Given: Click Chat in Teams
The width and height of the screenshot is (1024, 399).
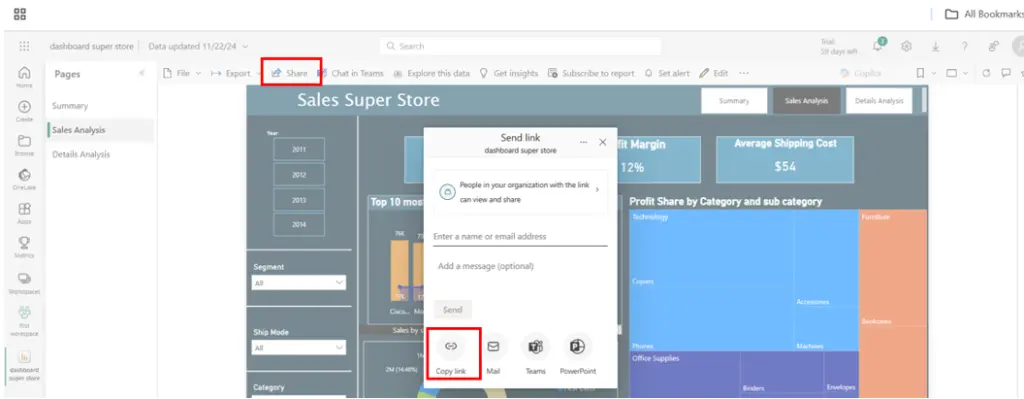Looking at the screenshot, I should tap(350, 73).
